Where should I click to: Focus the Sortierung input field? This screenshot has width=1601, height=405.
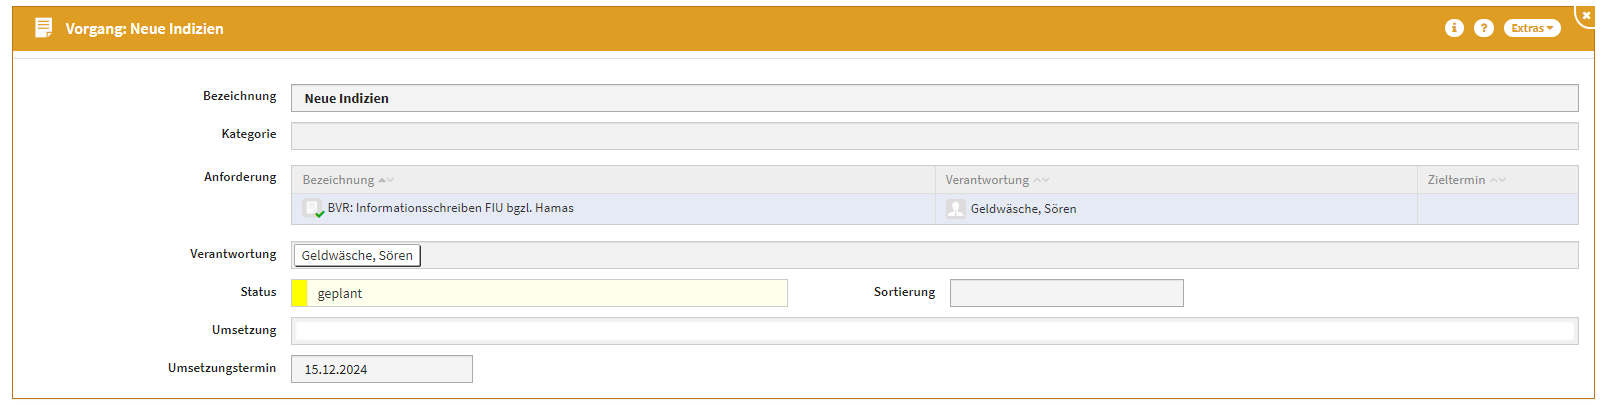coord(1066,293)
